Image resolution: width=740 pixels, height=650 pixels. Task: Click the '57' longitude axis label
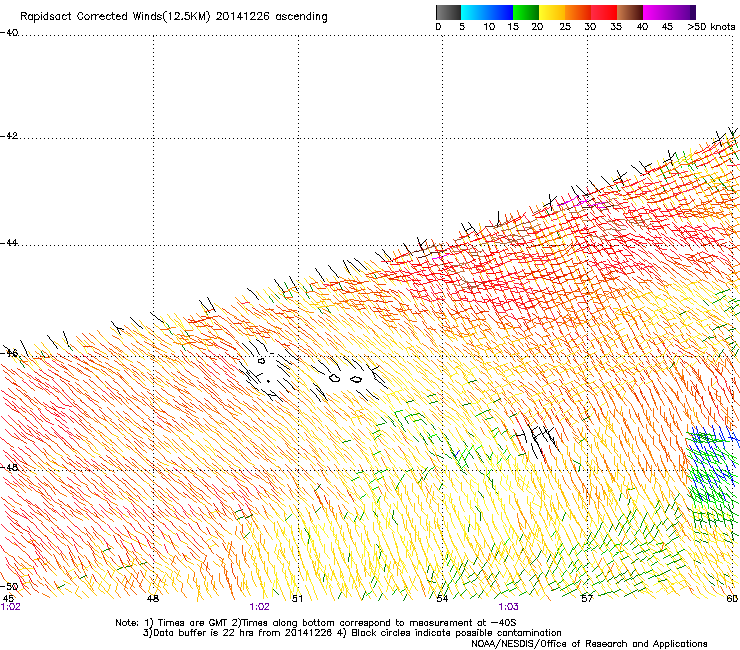[587, 598]
